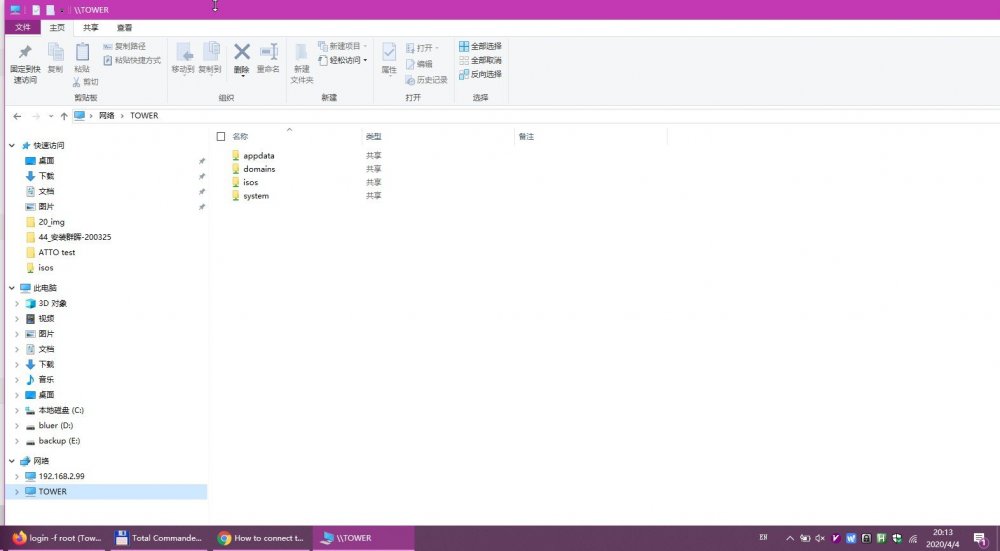
Task: Open the Easy access dropdown
Action: pyautogui.click(x=342, y=61)
